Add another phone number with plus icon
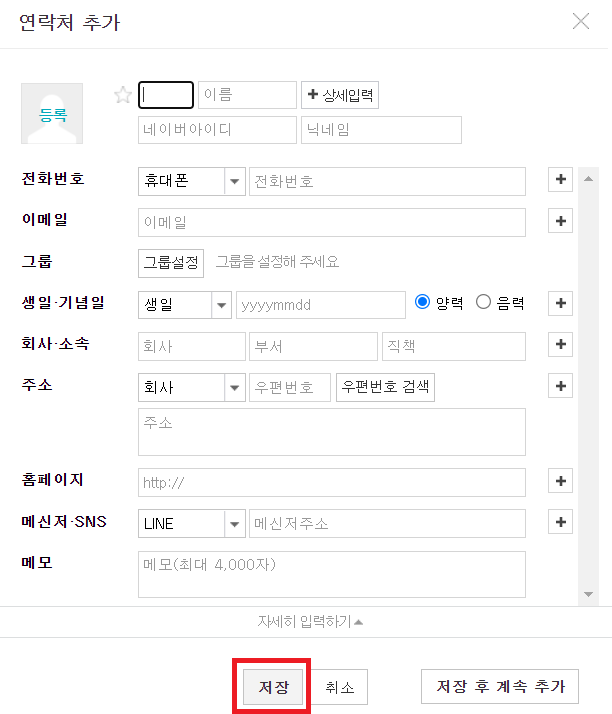This screenshot has height=714, width=612. [x=561, y=179]
